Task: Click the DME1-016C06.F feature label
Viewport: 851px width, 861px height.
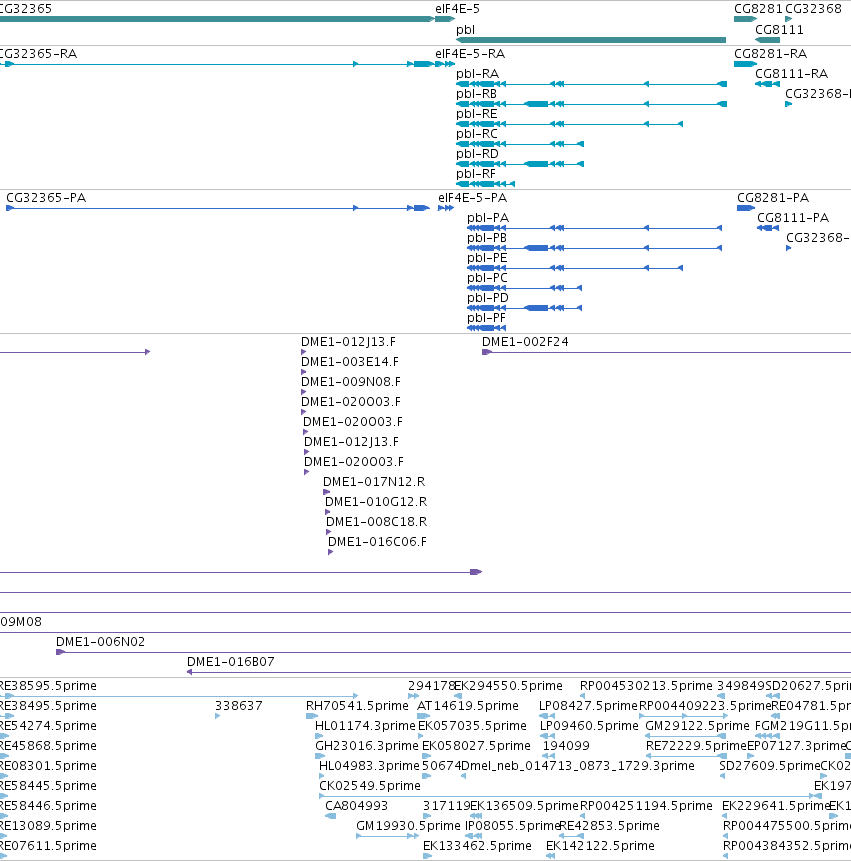Action: 377,542
